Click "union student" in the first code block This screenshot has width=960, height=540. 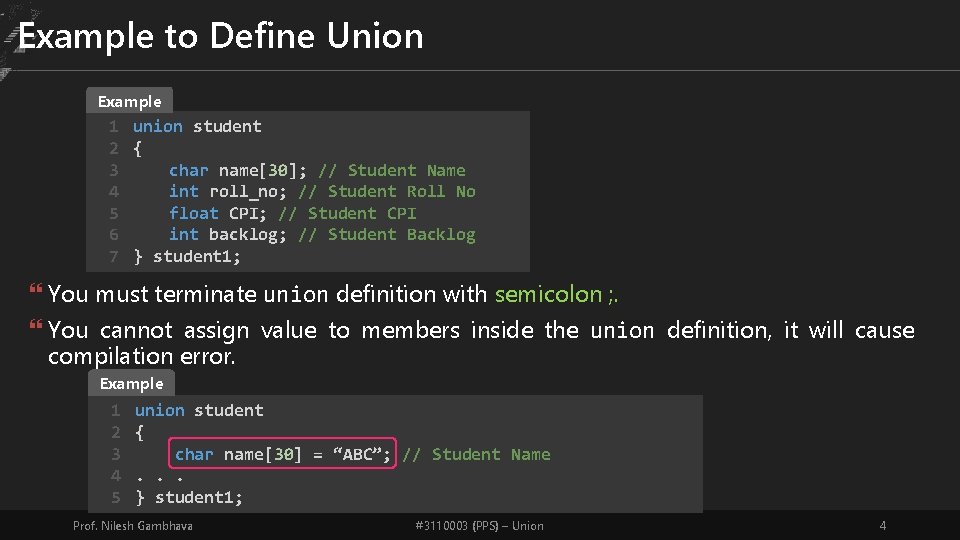point(197,127)
